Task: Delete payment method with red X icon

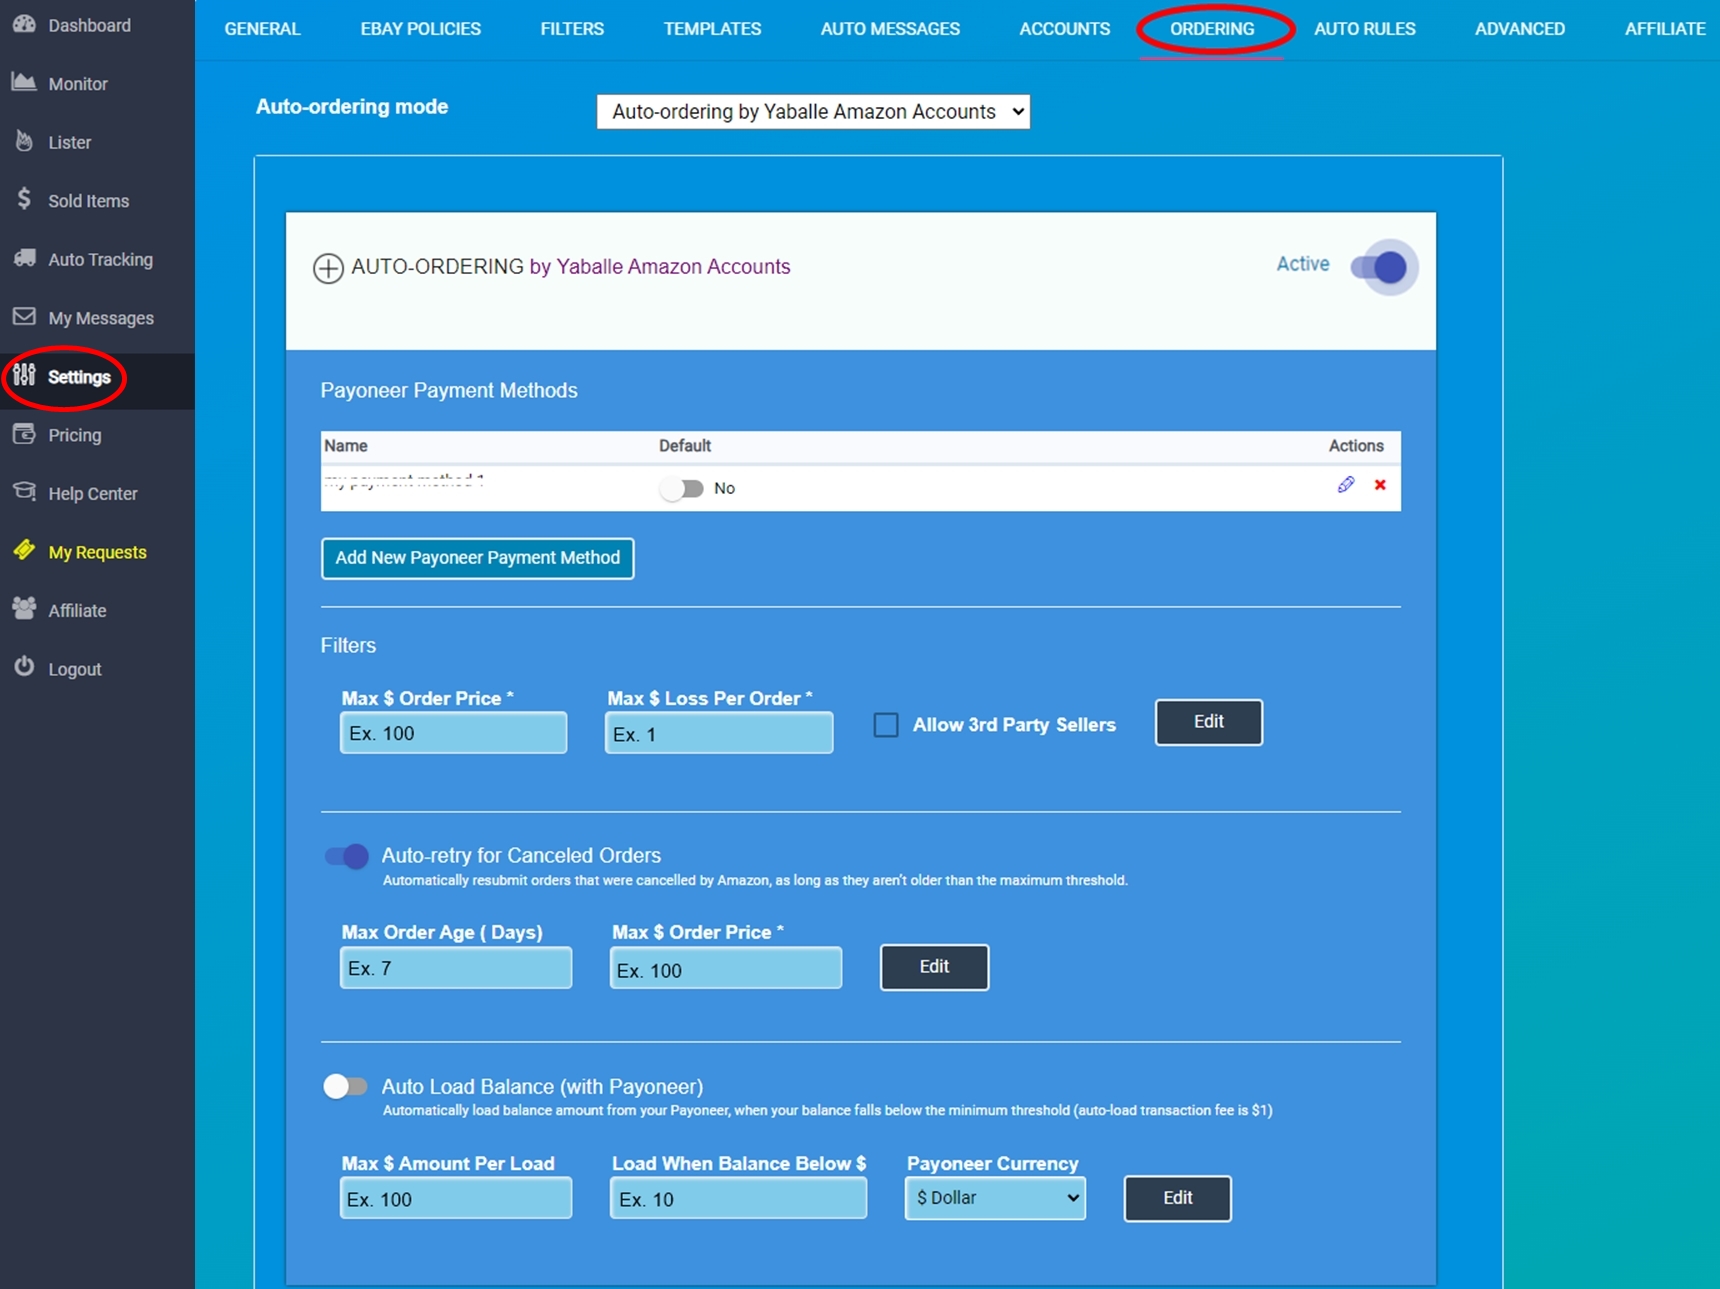Action: (x=1380, y=485)
